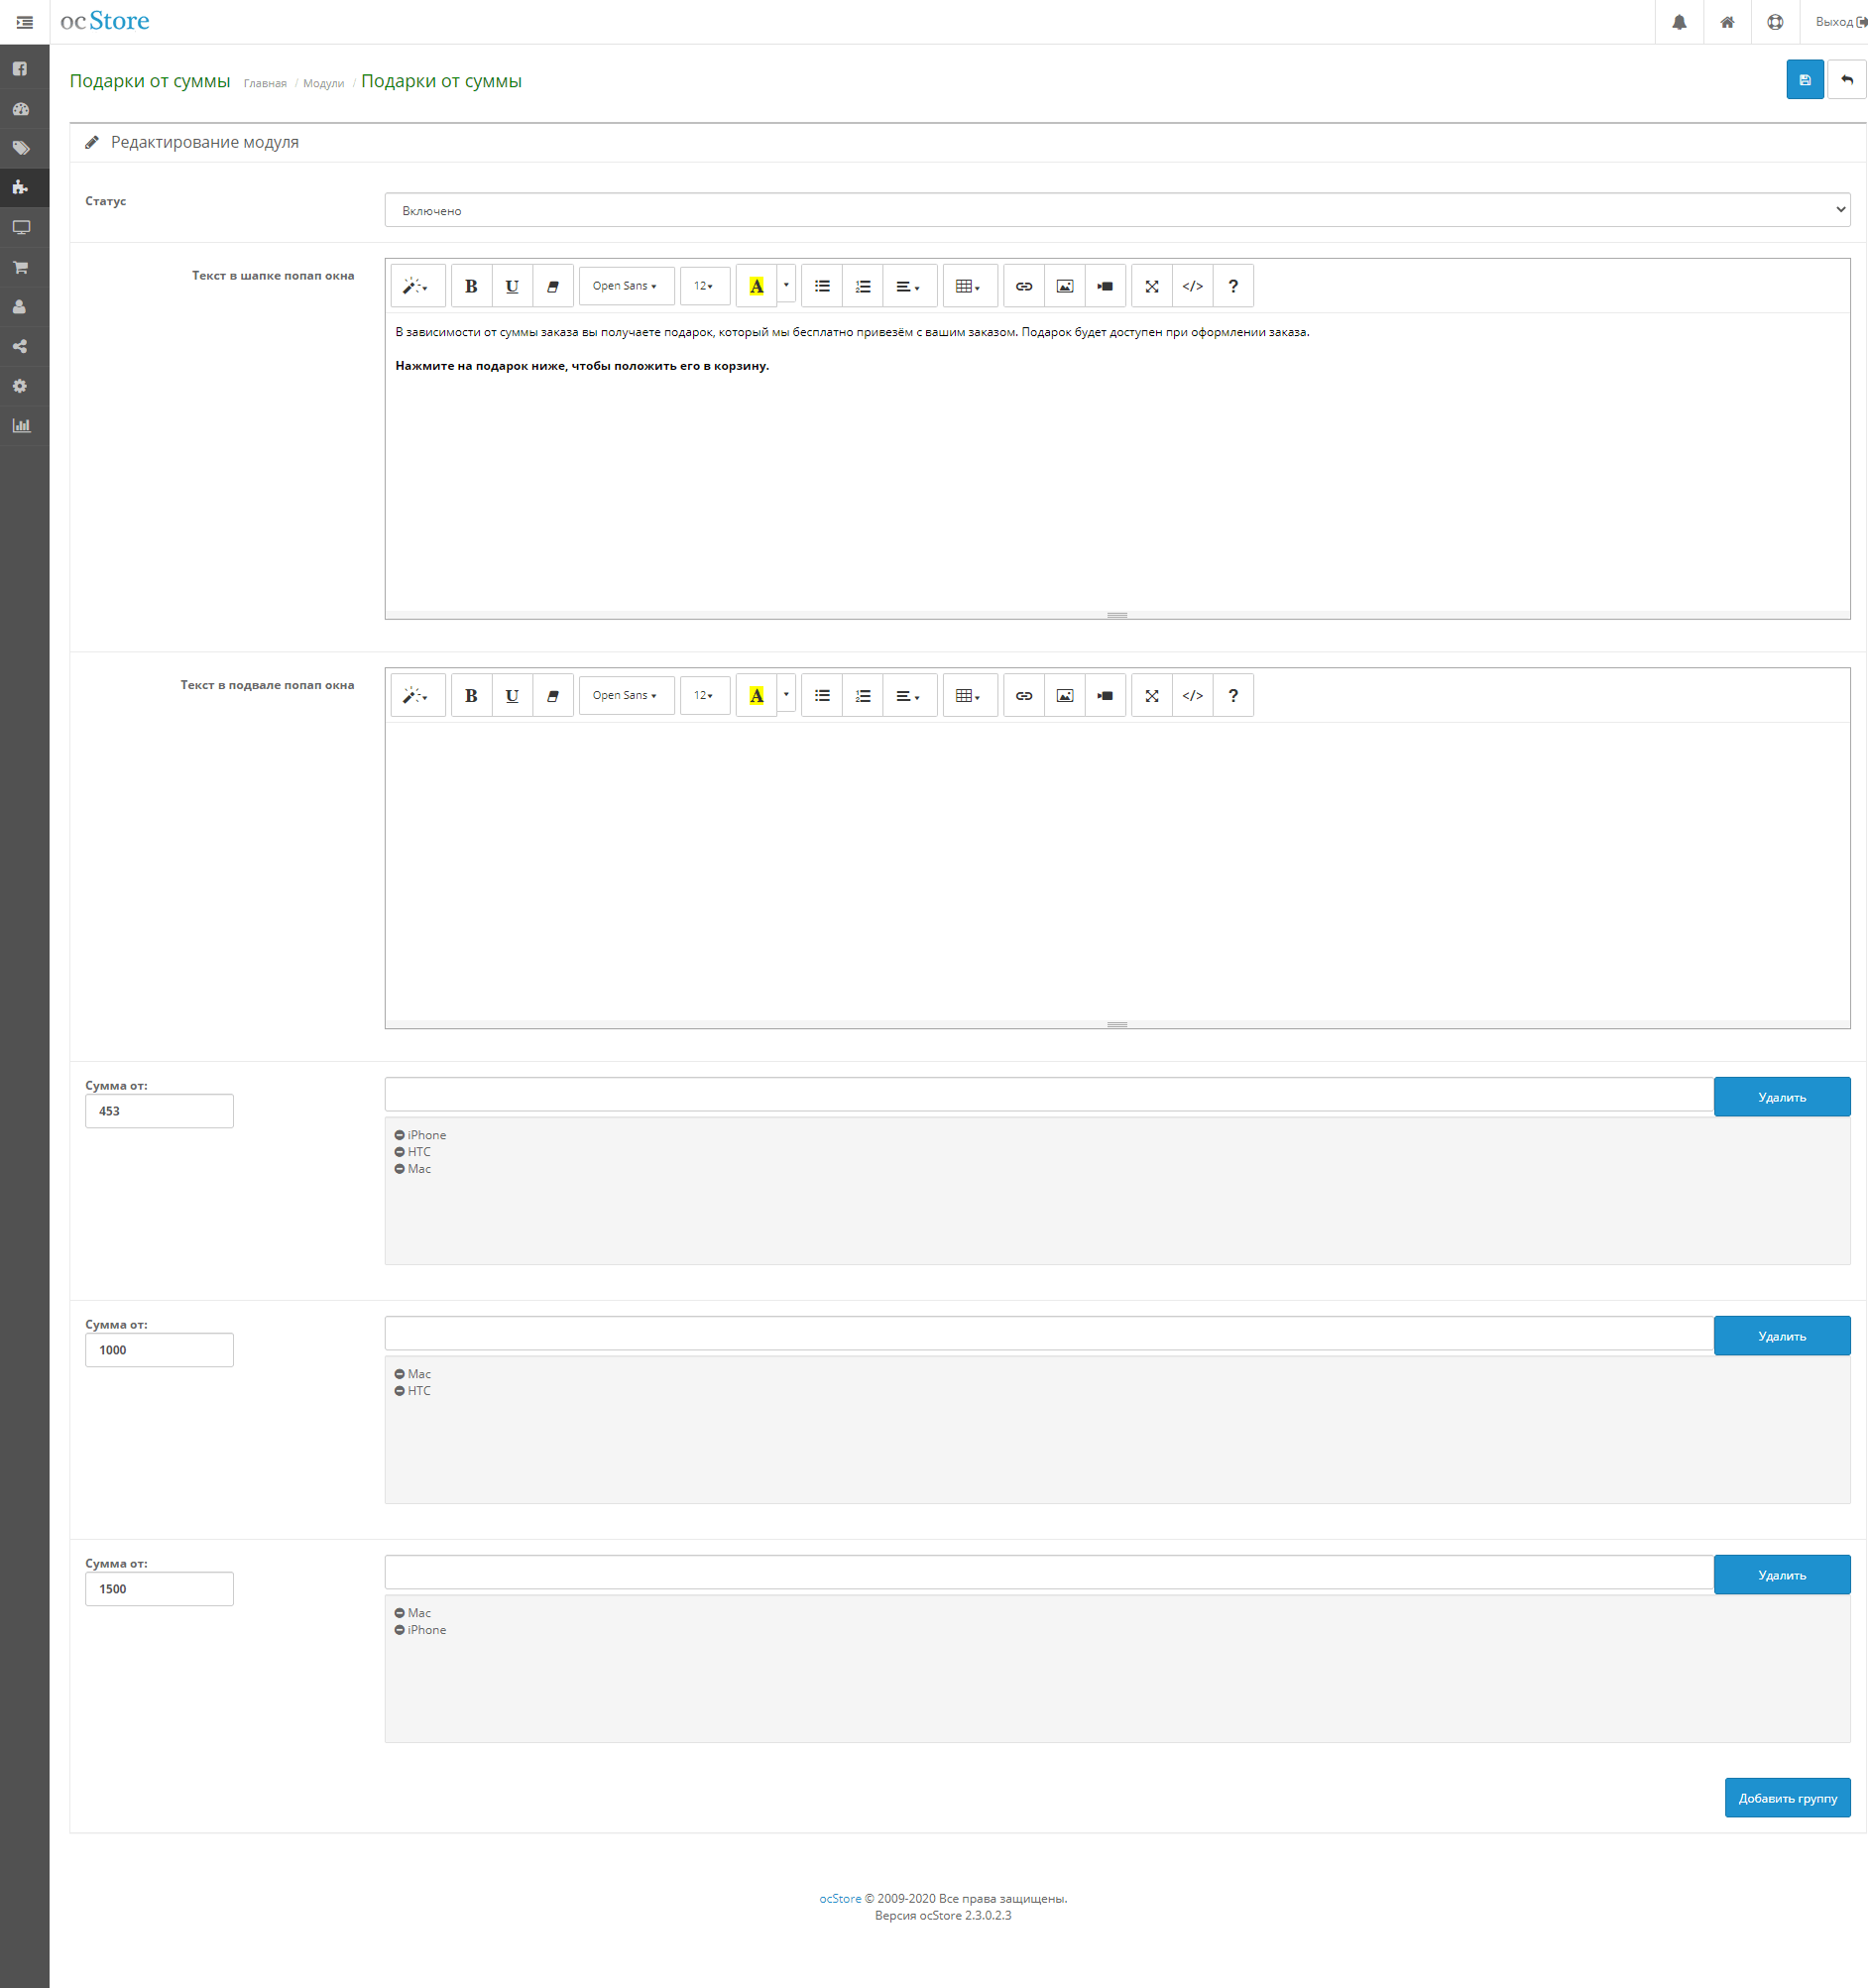
Task: Click the home icon in top bar
Action: [1727, 22]
